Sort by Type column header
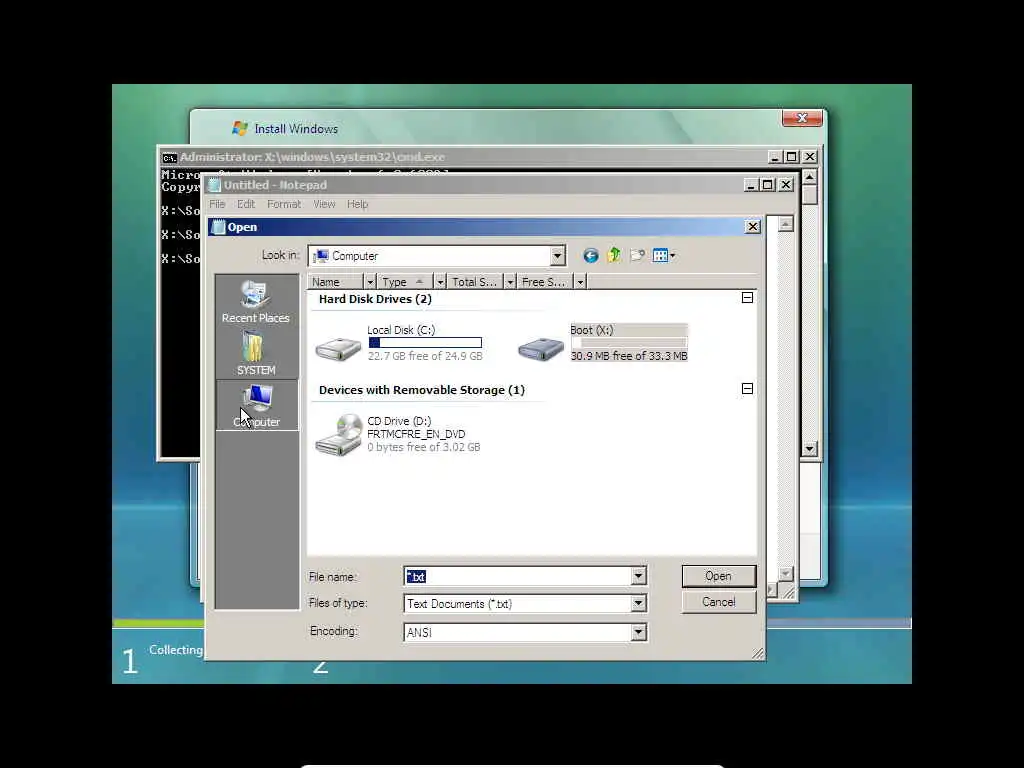Image resolution: width=1024 pixels, height=768 pixels. click(407, 281)
